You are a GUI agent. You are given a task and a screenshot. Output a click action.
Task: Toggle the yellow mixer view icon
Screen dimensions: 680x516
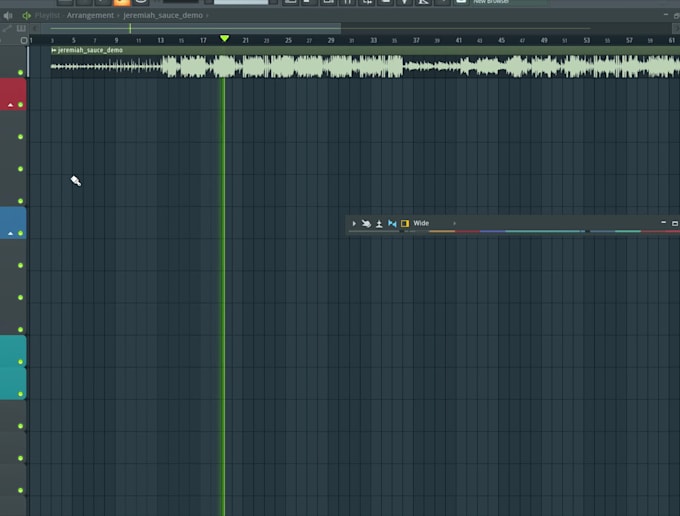405,223
